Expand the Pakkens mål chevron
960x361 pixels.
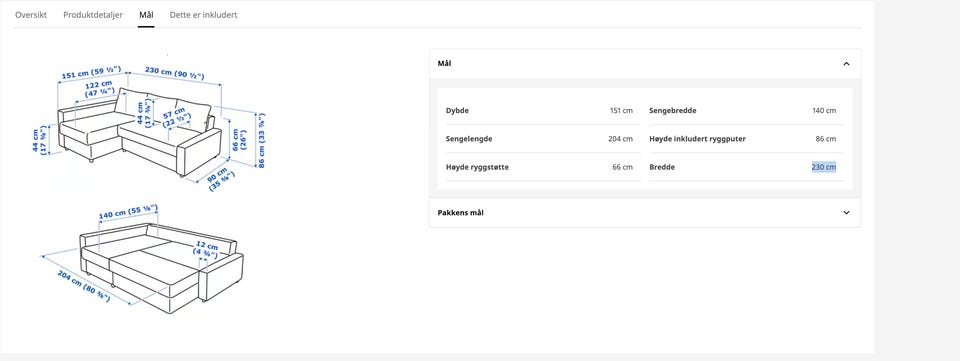click(846, 213)
